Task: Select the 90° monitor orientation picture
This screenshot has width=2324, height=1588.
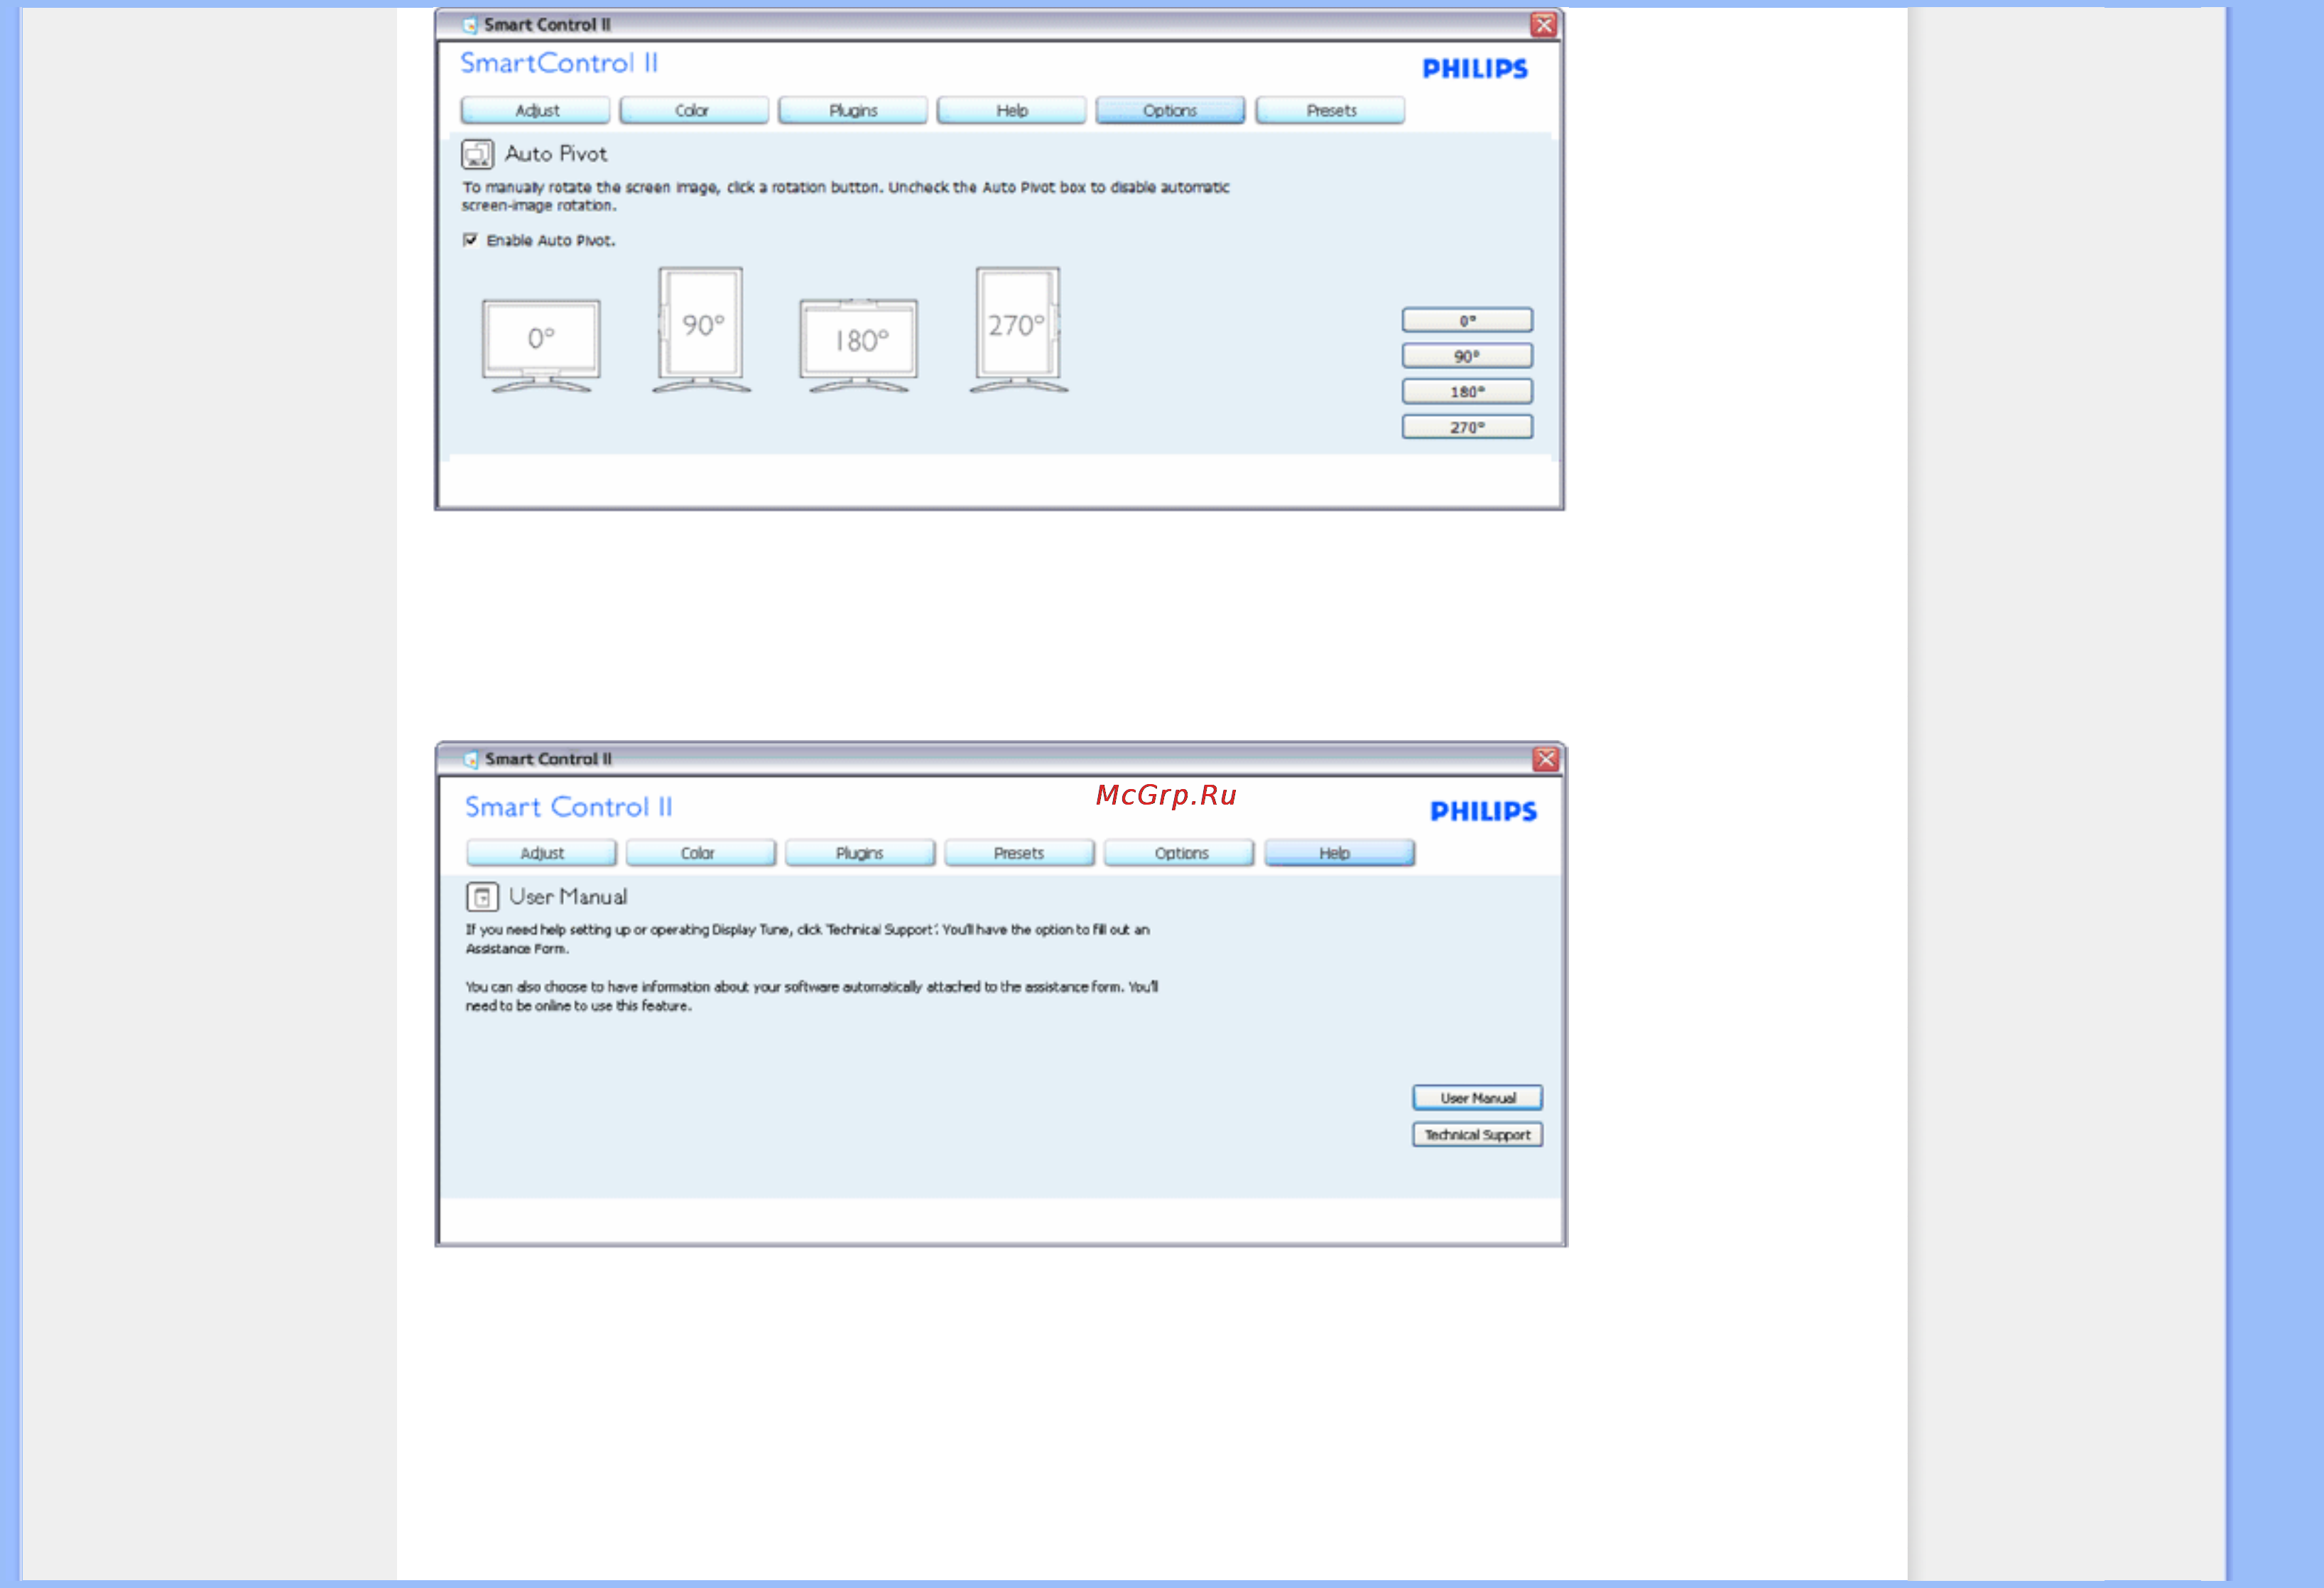Action: pyautogui.click(x=701, y=330)
